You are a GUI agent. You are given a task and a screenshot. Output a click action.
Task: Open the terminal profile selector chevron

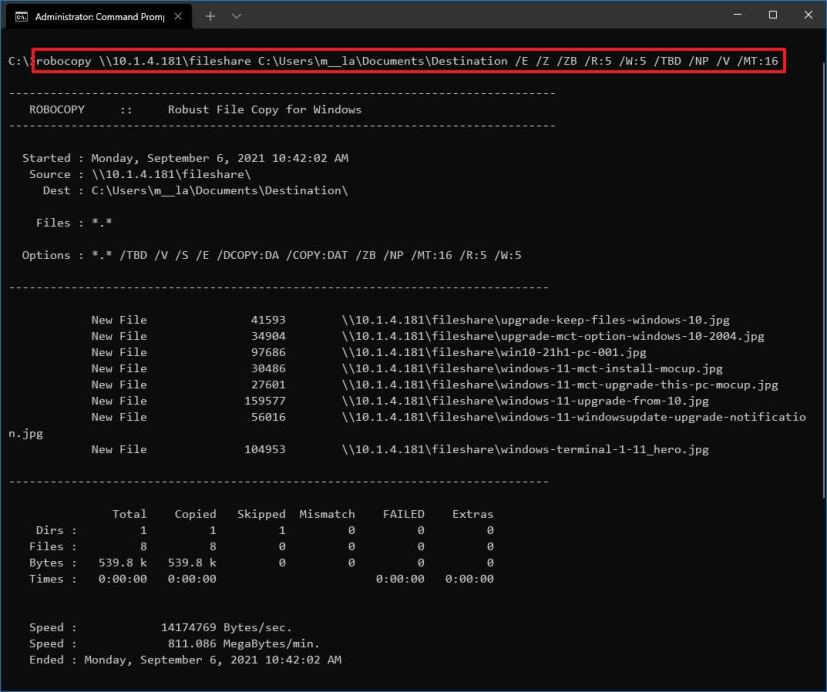pos(236,16)
